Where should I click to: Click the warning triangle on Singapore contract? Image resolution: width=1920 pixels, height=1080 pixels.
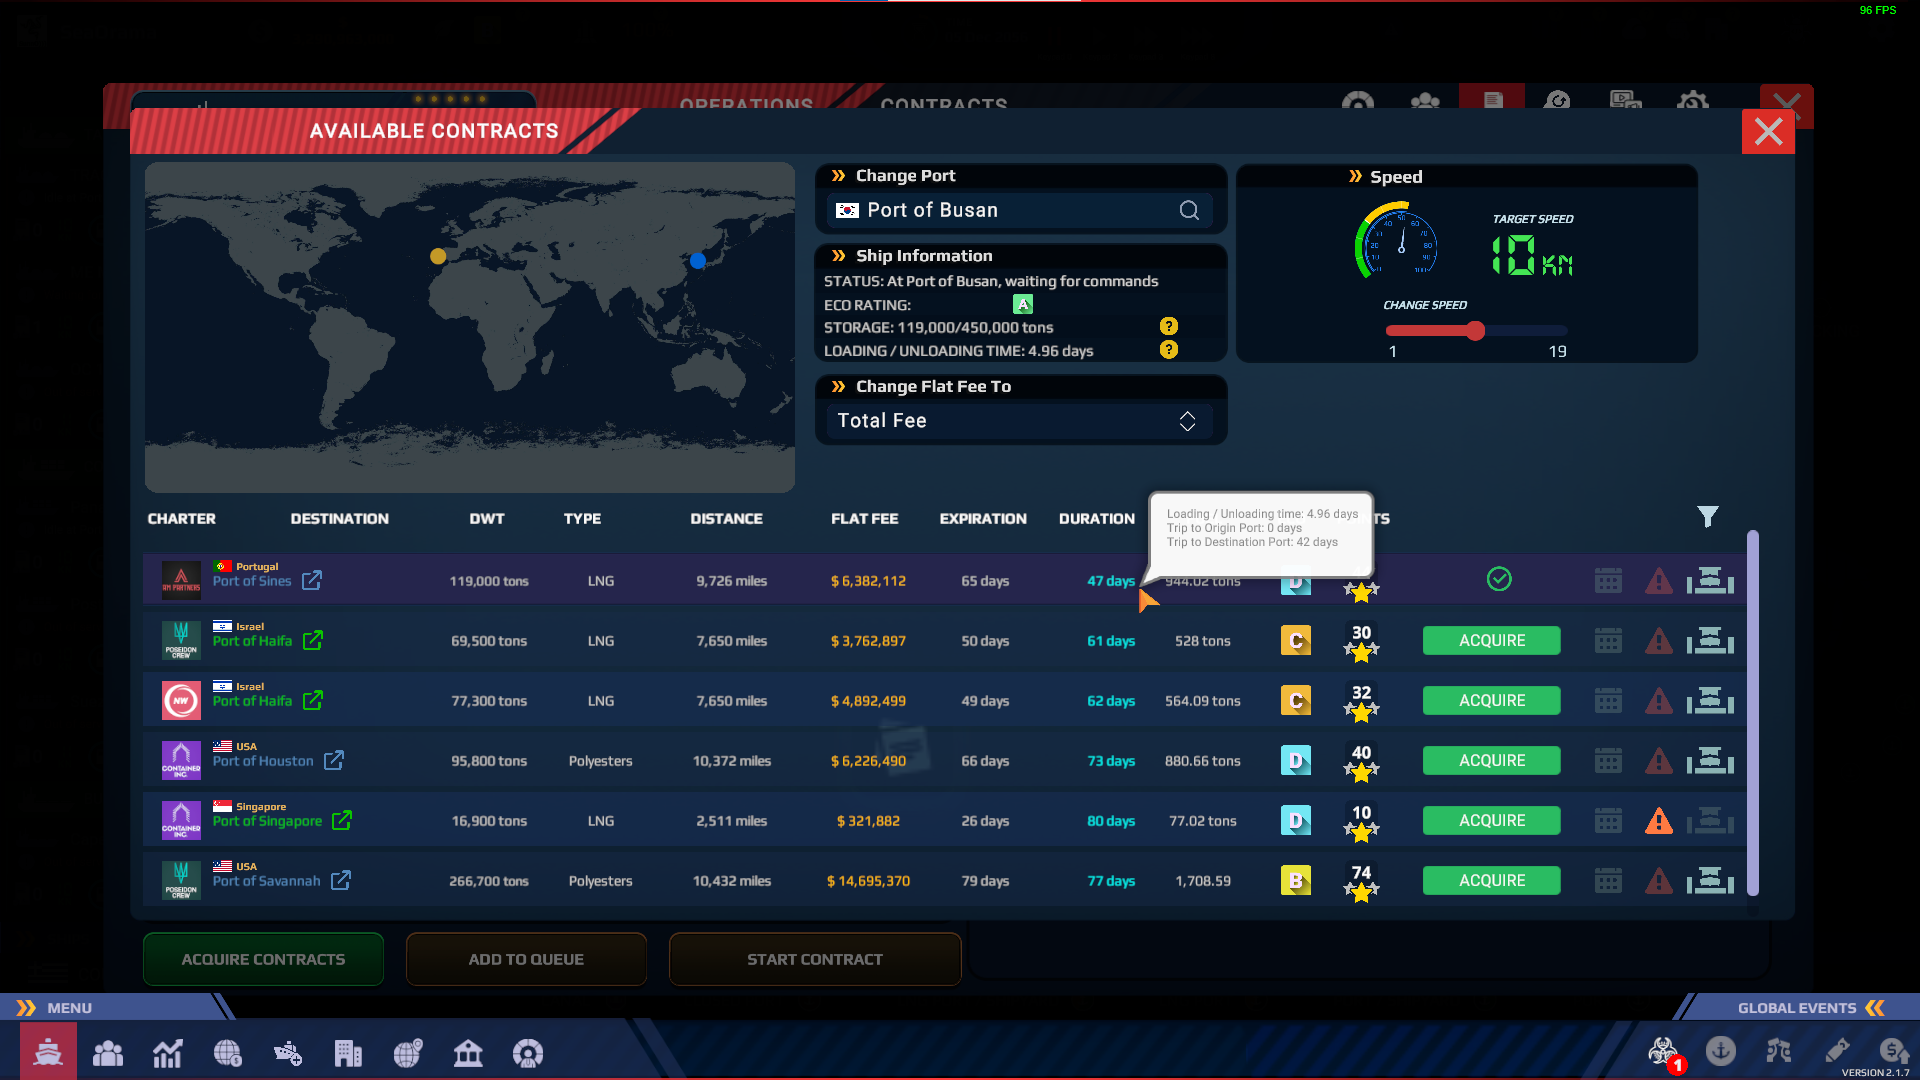tap(1659, 821)
